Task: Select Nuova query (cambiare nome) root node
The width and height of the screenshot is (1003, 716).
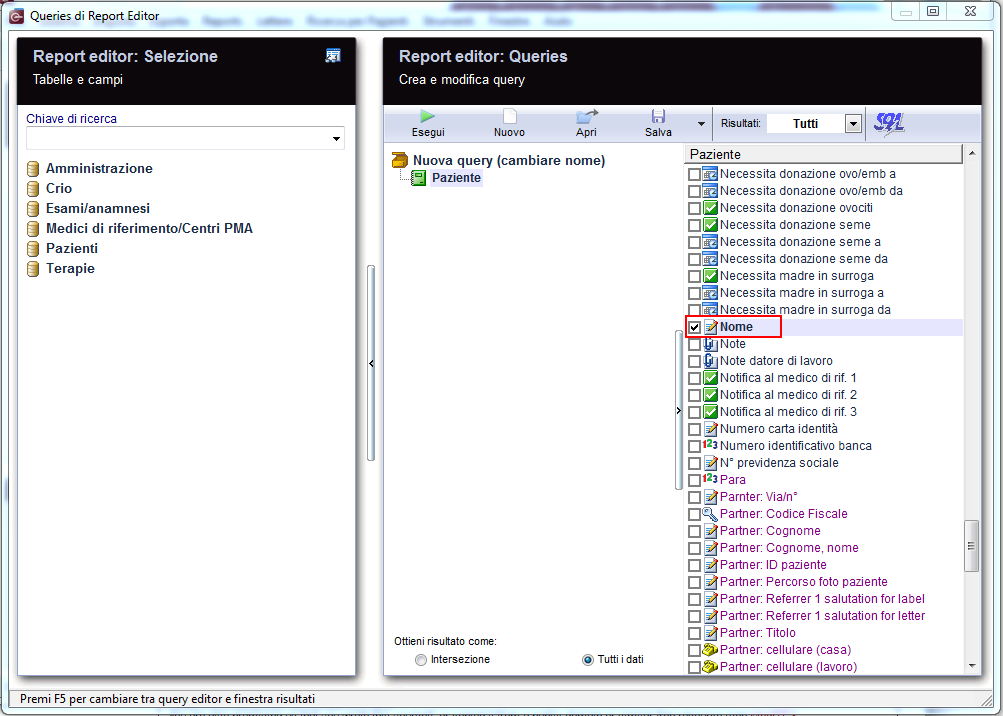Action: 509,161
